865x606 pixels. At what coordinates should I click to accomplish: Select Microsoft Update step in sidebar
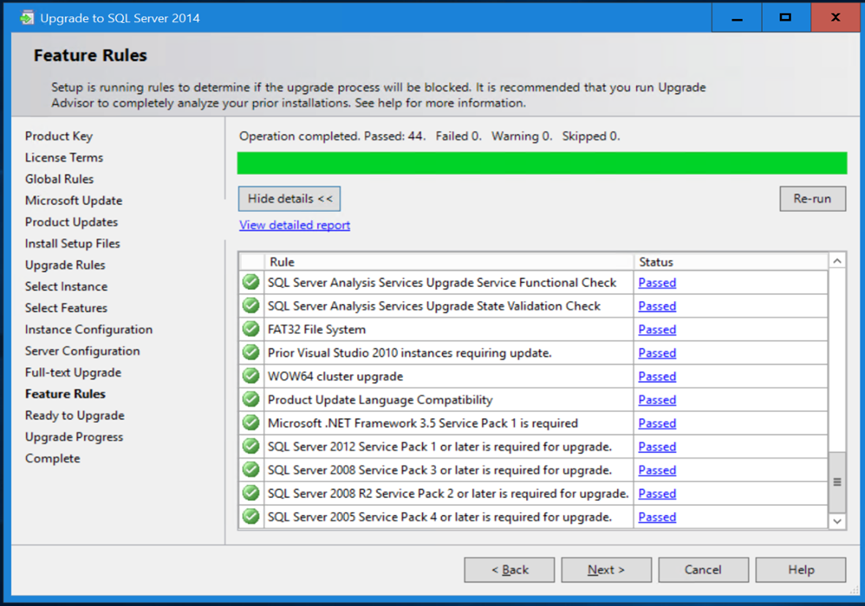74,201
